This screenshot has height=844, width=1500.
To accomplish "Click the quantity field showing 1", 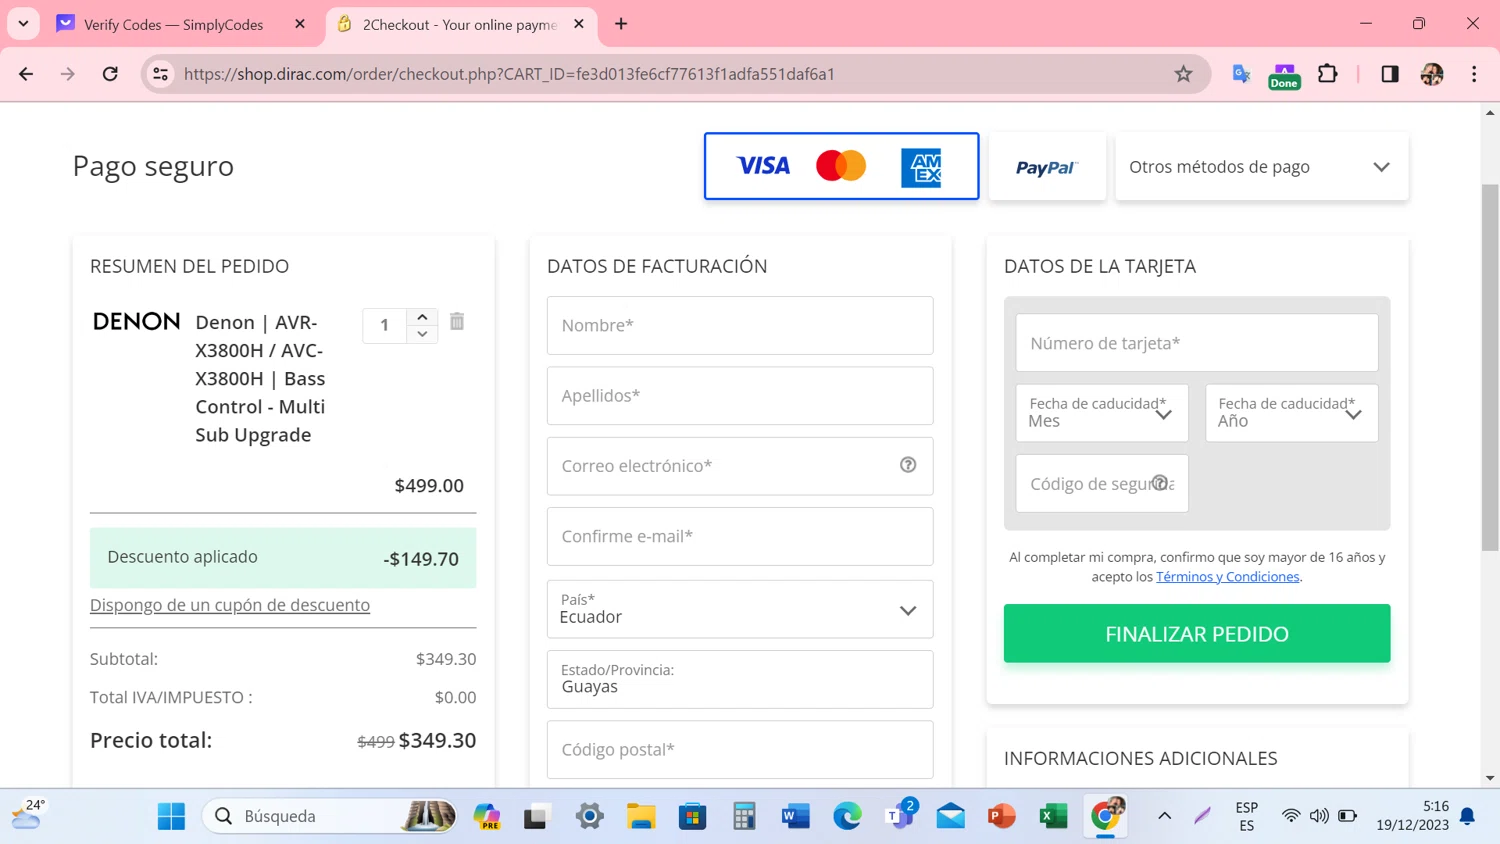I will point(385,325).
